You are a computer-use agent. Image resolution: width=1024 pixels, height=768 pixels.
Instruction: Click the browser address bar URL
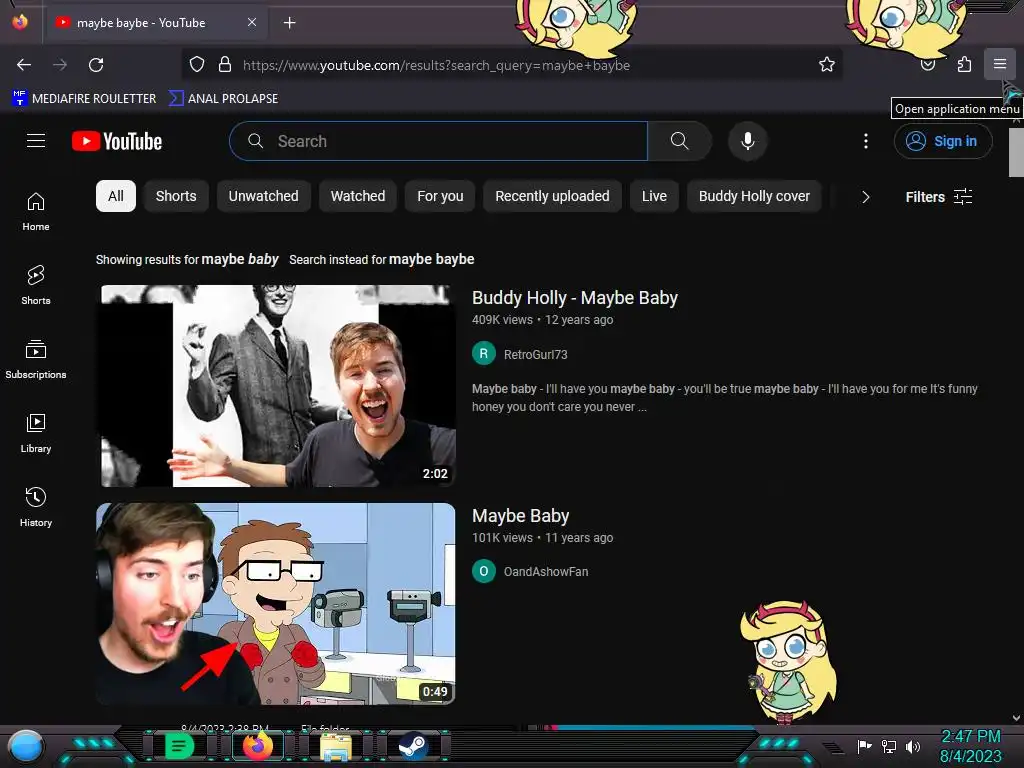click(x=436, y=65)
